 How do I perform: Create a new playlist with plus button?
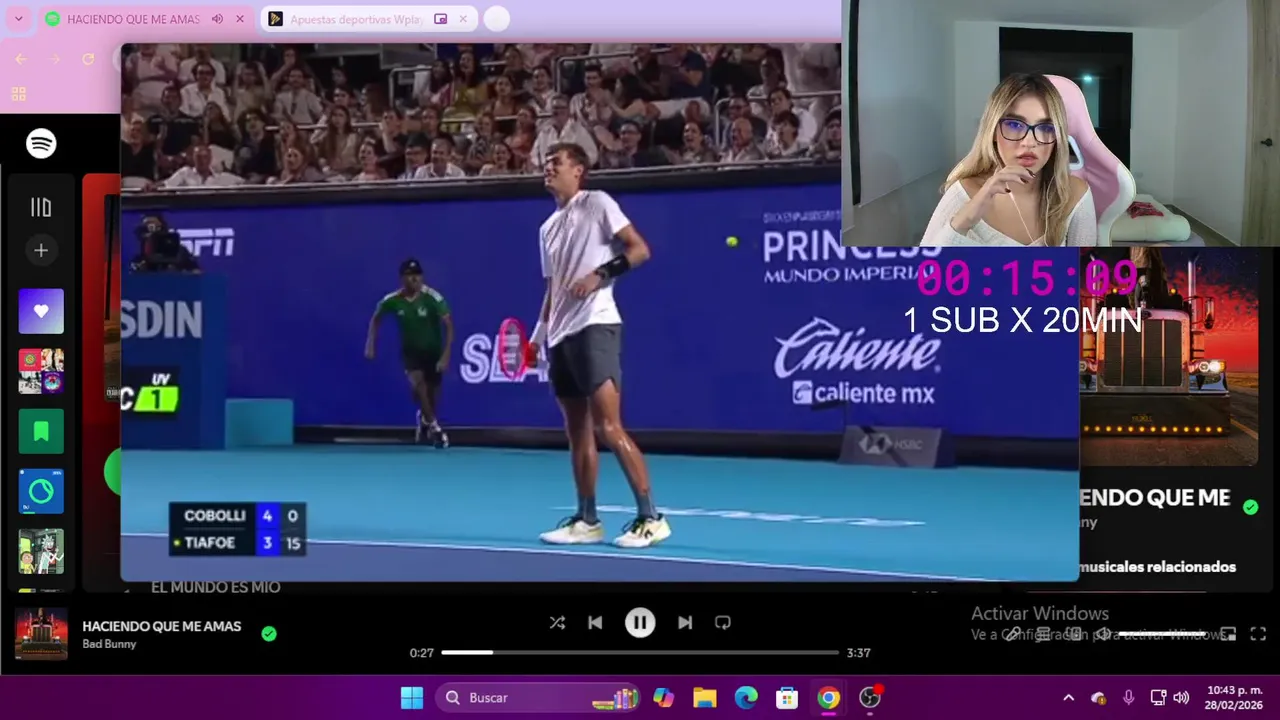(x=41, y=250)
